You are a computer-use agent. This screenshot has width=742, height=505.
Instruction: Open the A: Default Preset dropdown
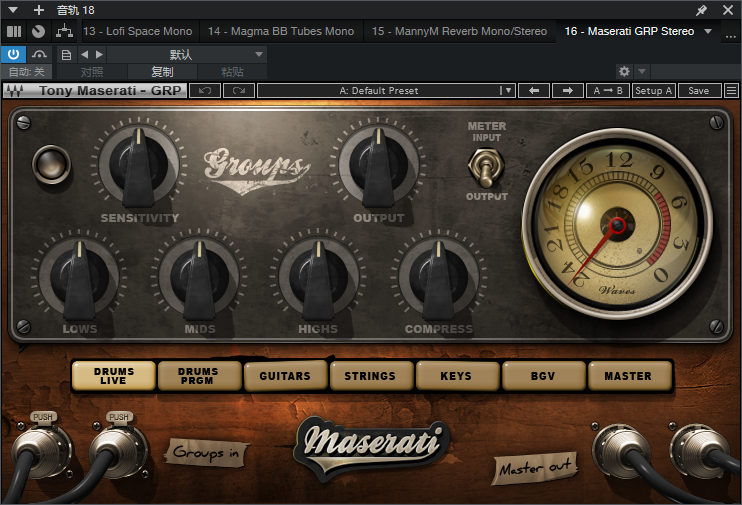pyautogui.click(x=386, y=90)
